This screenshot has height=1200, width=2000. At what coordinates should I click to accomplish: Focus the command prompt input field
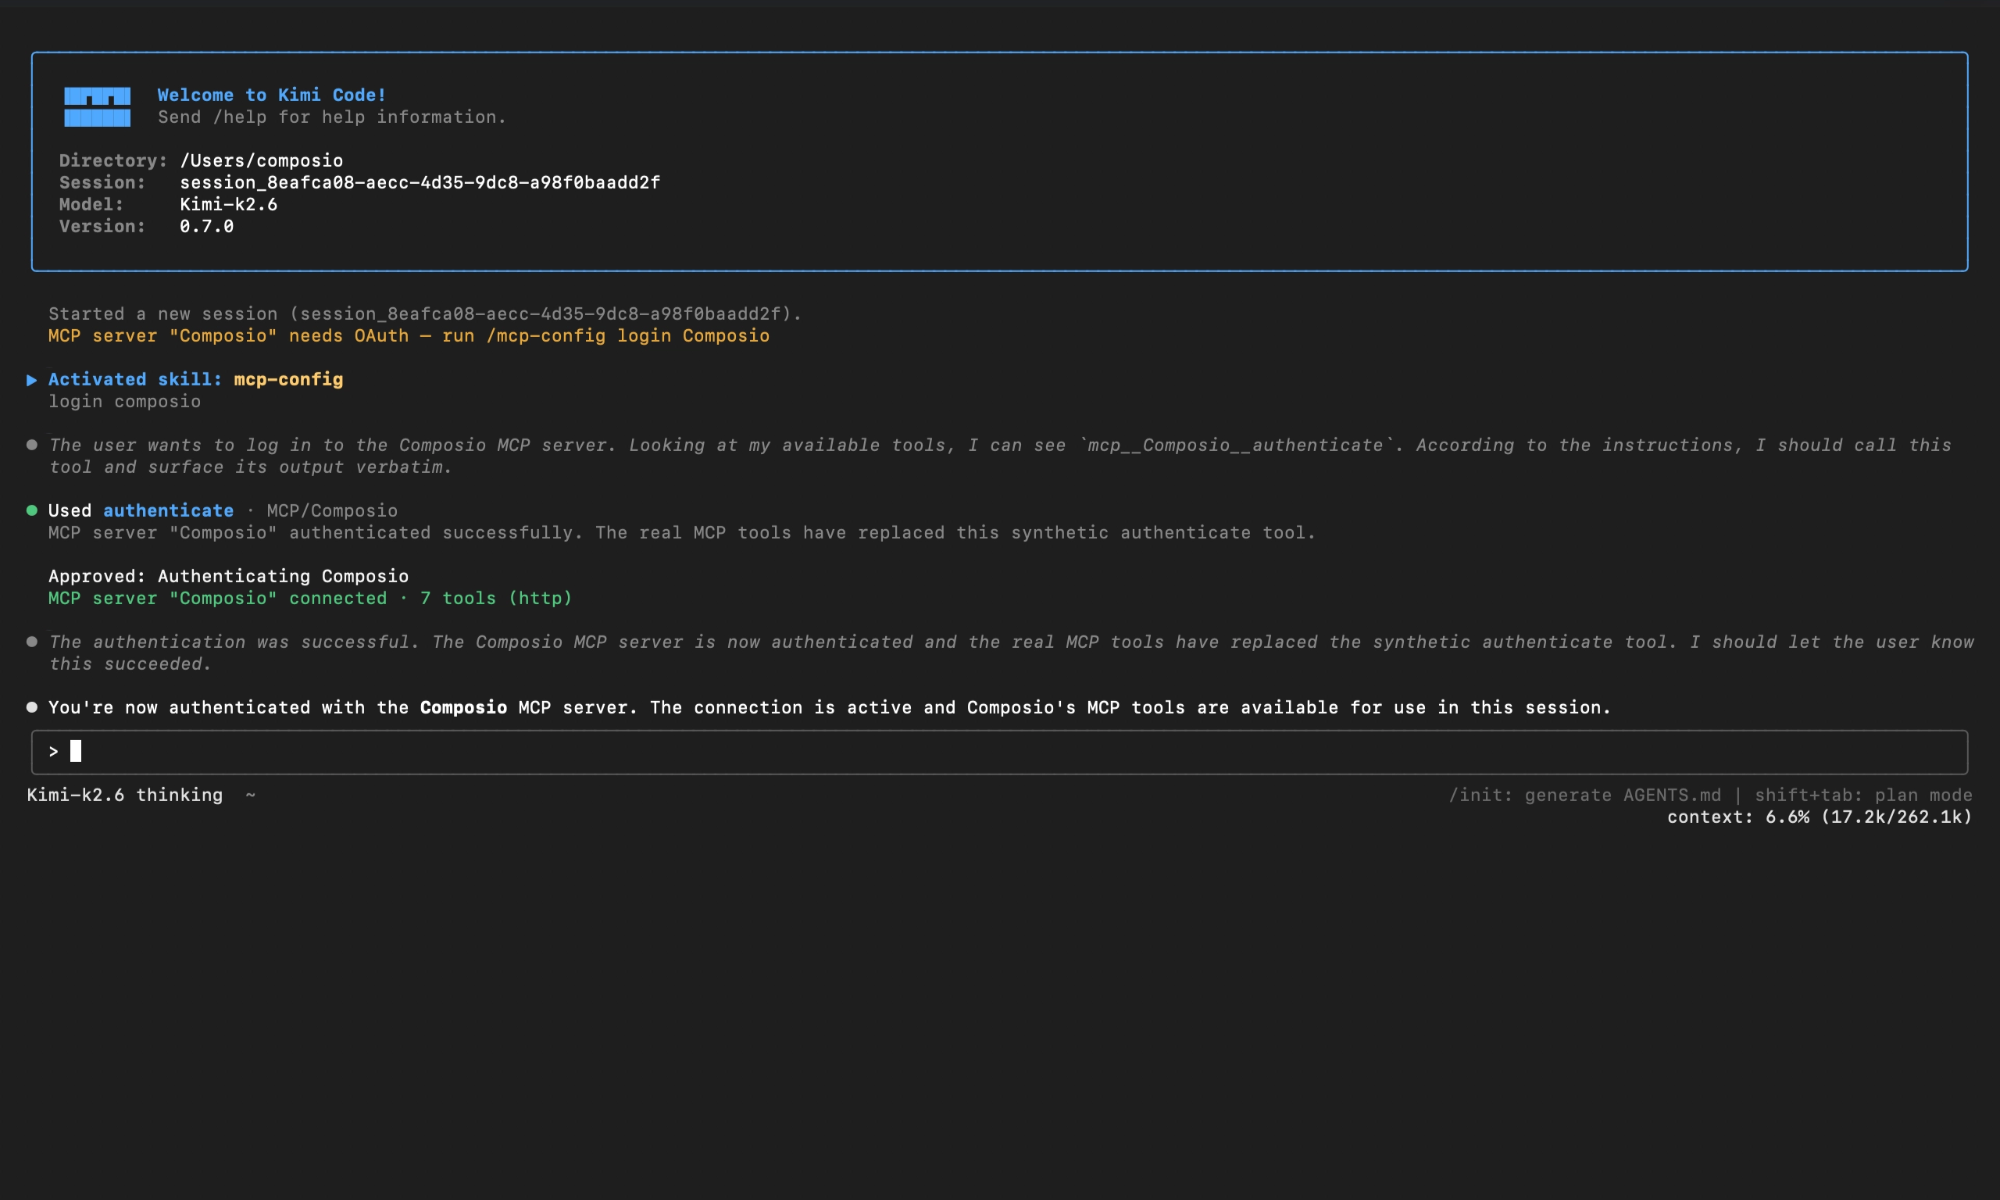(x=999, y=752)
